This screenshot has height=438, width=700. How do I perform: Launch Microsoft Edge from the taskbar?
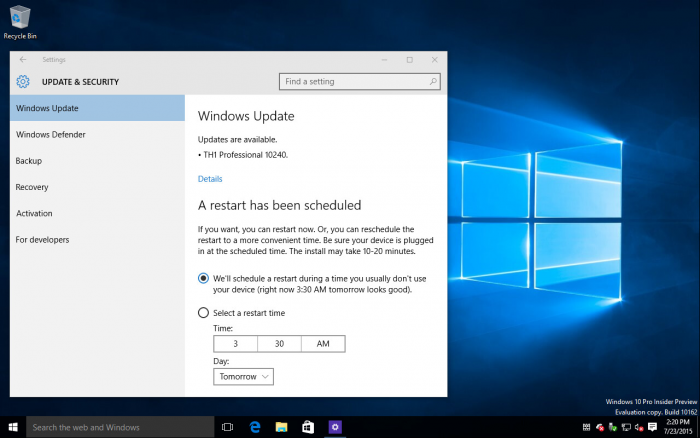(254, 427)
